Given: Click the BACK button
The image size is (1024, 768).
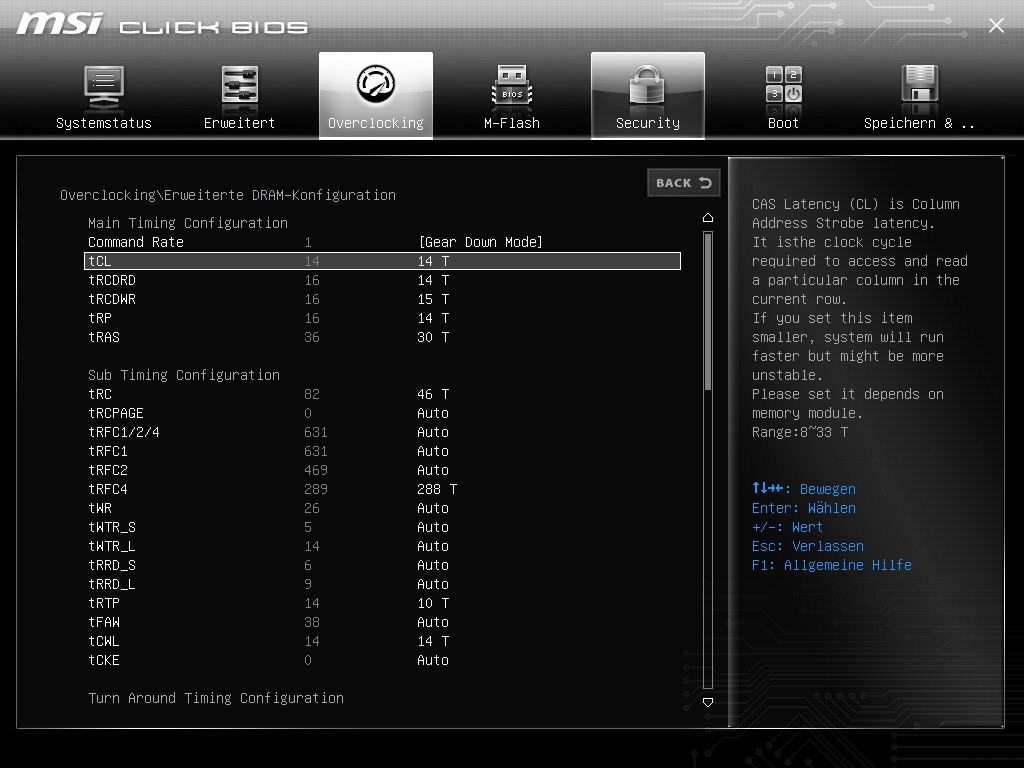Looking at the screenshot, I should [x=684, y=183].
